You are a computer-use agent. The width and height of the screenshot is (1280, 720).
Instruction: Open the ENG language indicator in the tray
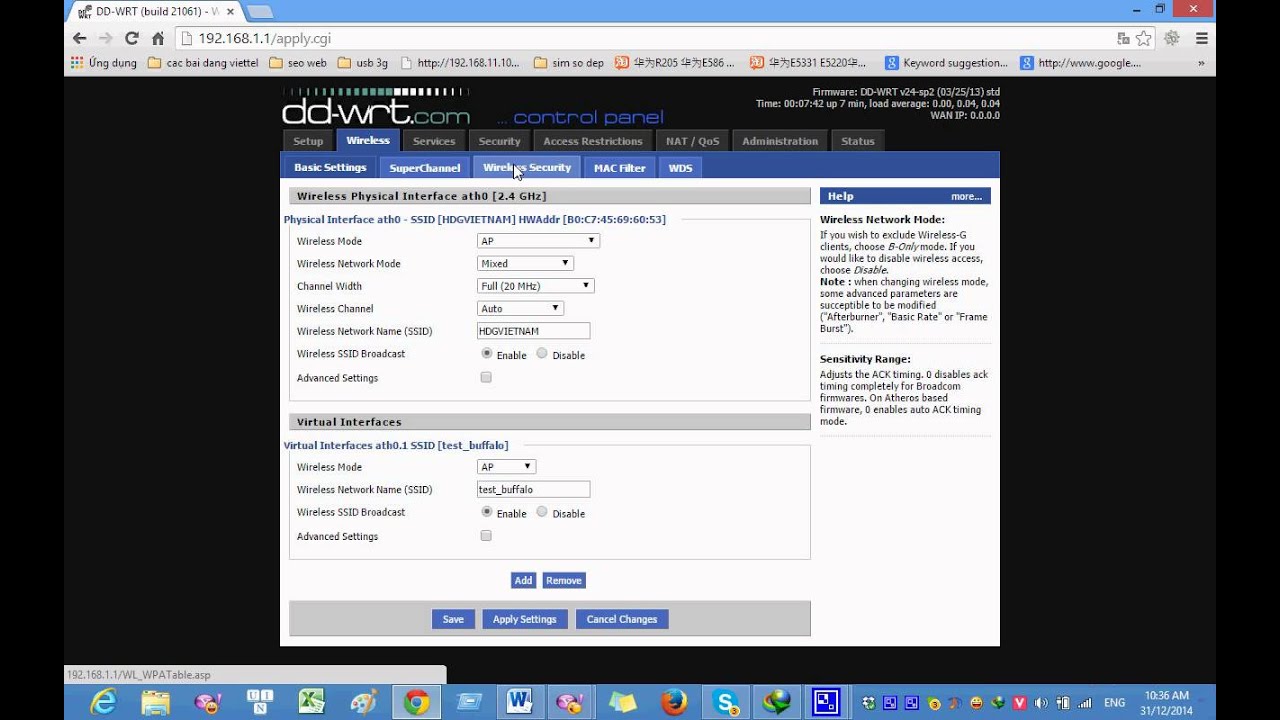[x=1114, y=702]
